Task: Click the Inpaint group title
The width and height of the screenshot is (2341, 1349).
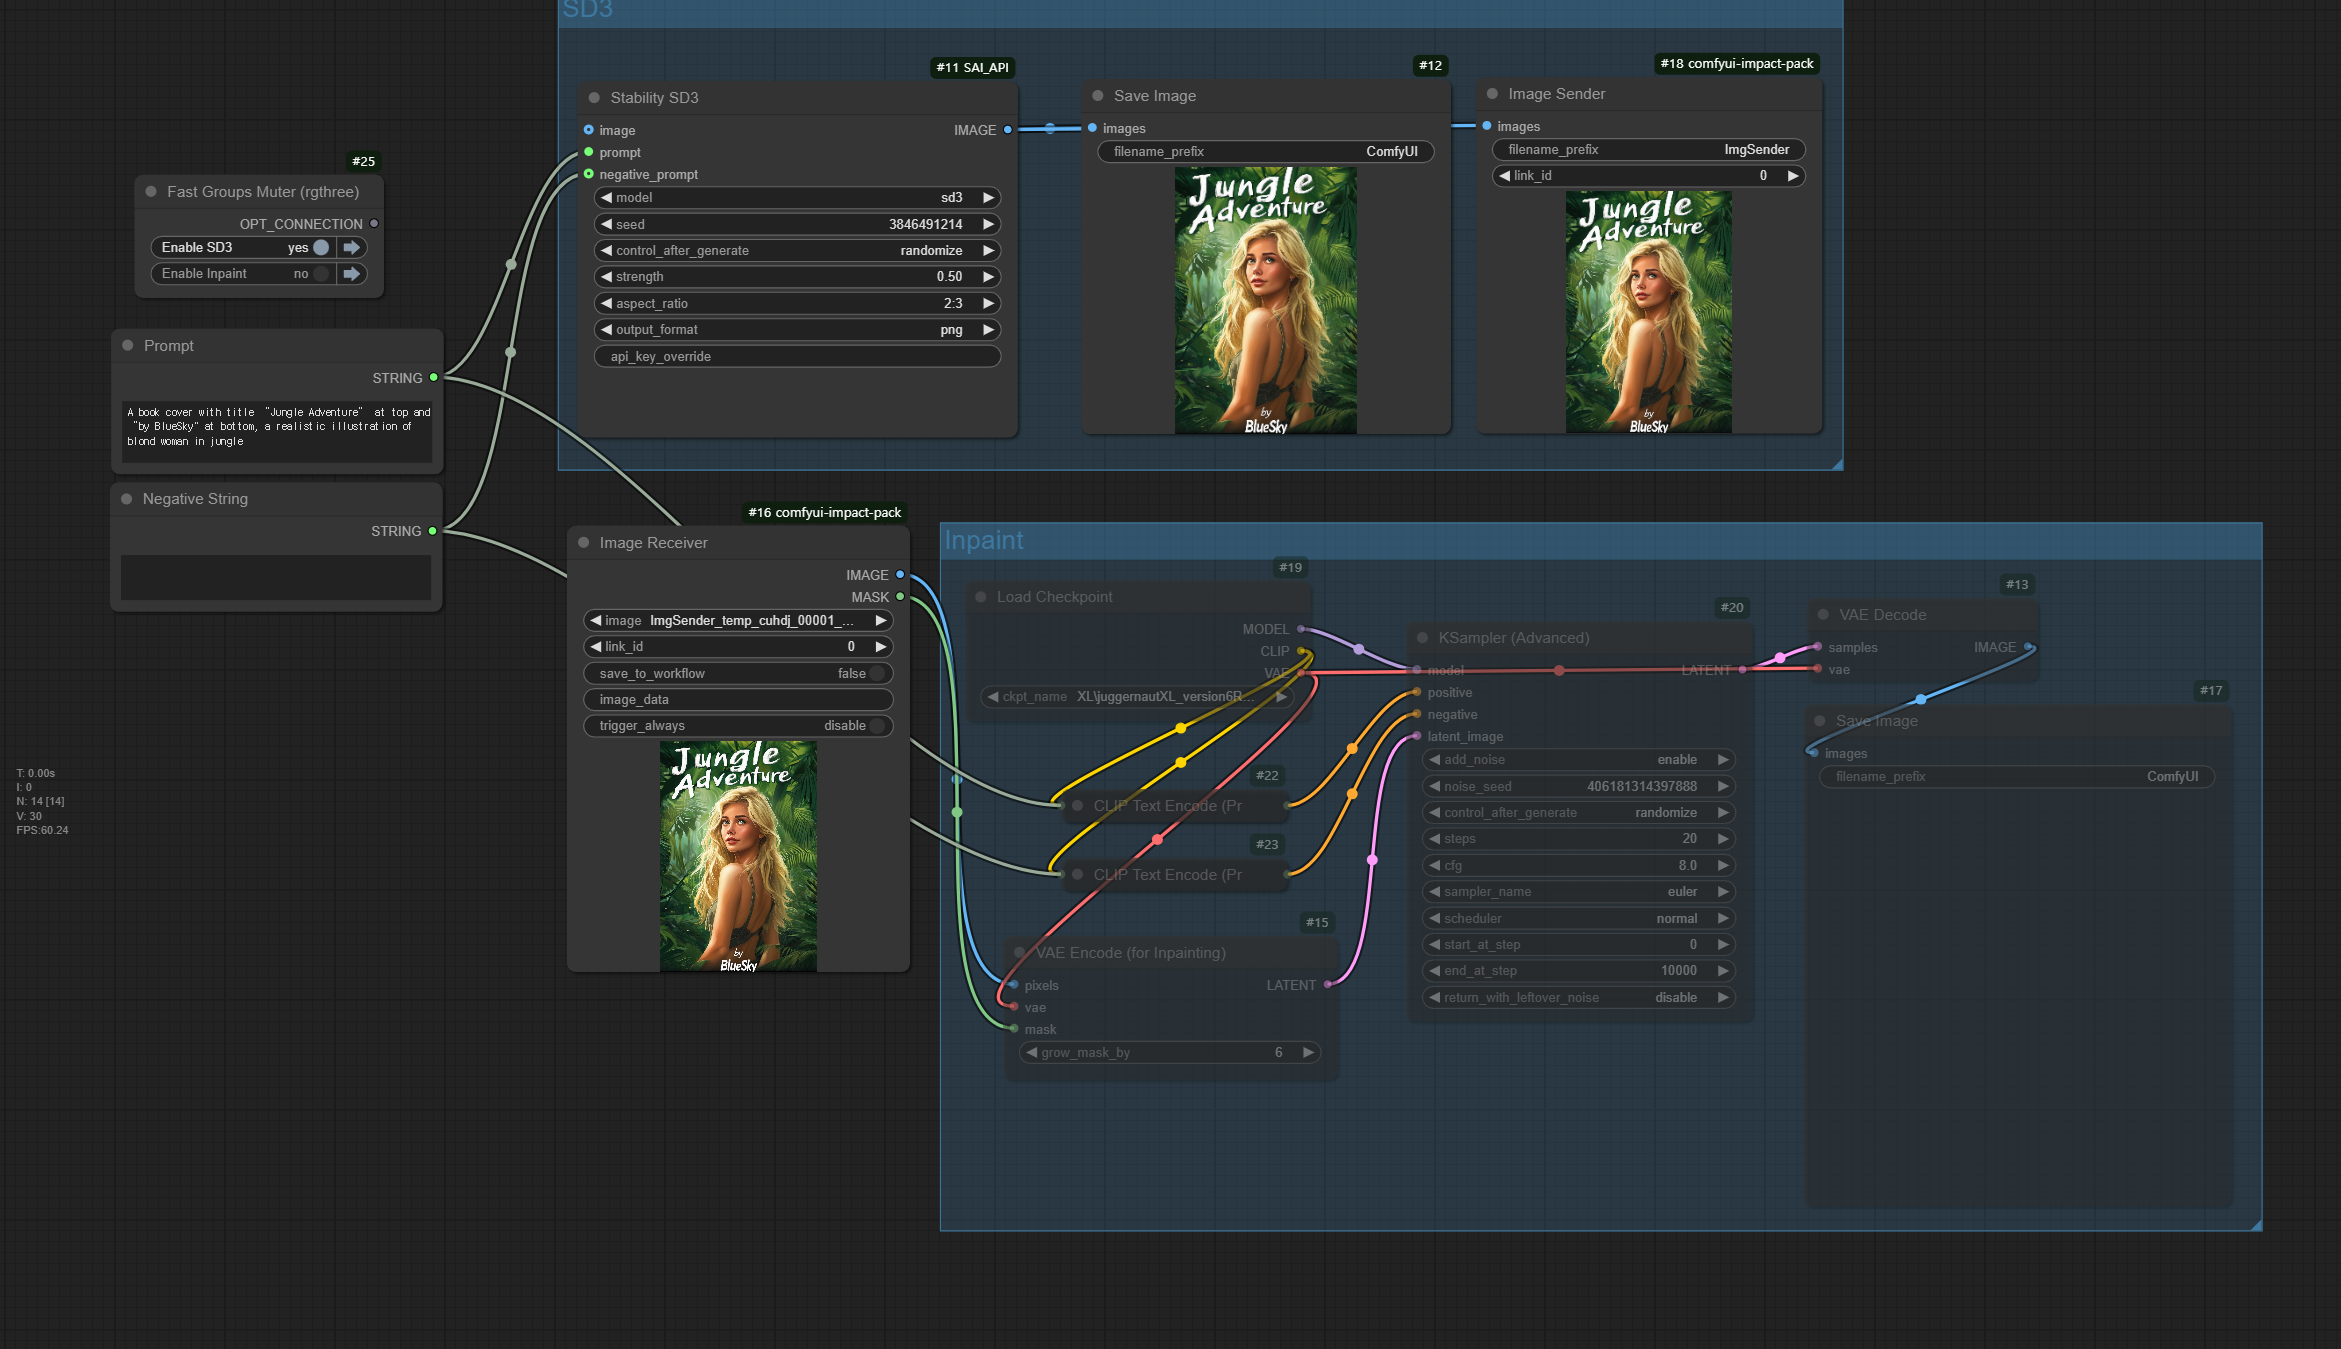Action: pos(984,541)
